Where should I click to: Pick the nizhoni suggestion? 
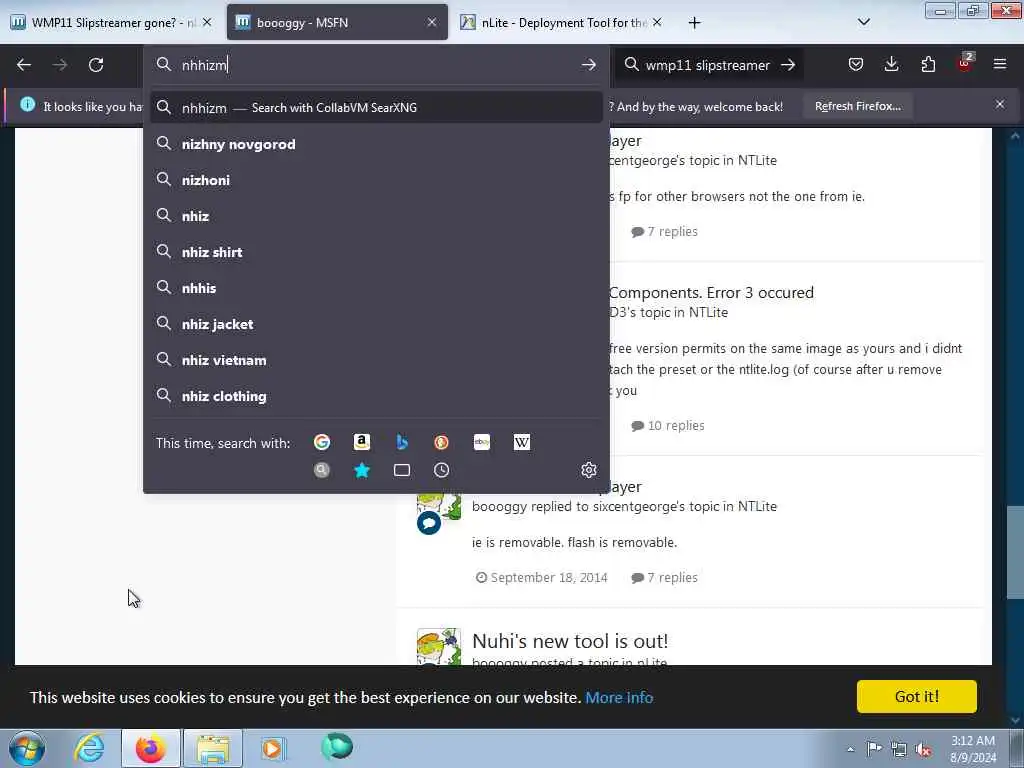(x=376, y=180)
